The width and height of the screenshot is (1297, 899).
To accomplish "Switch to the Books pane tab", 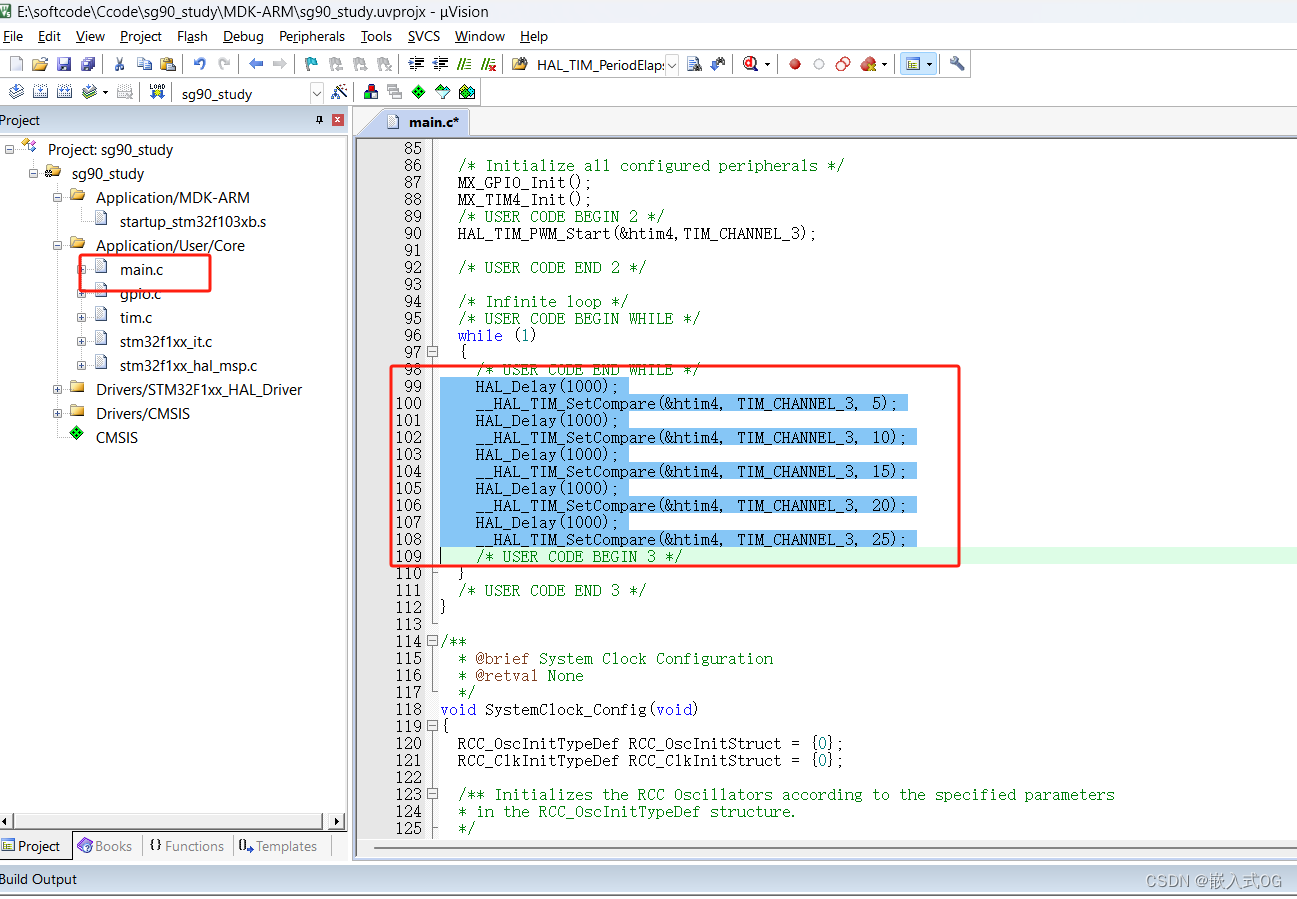I will tap(105, 846).
